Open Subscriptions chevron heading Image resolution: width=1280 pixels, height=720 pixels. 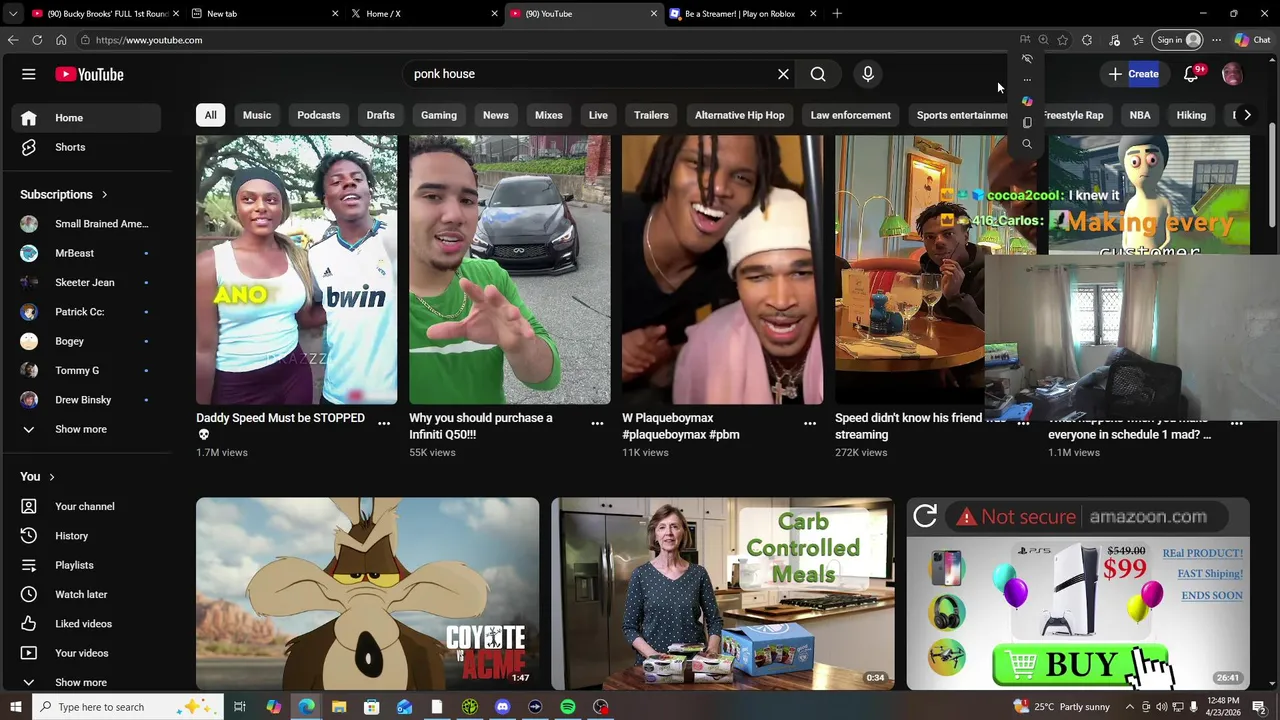[x=64, y=194]
